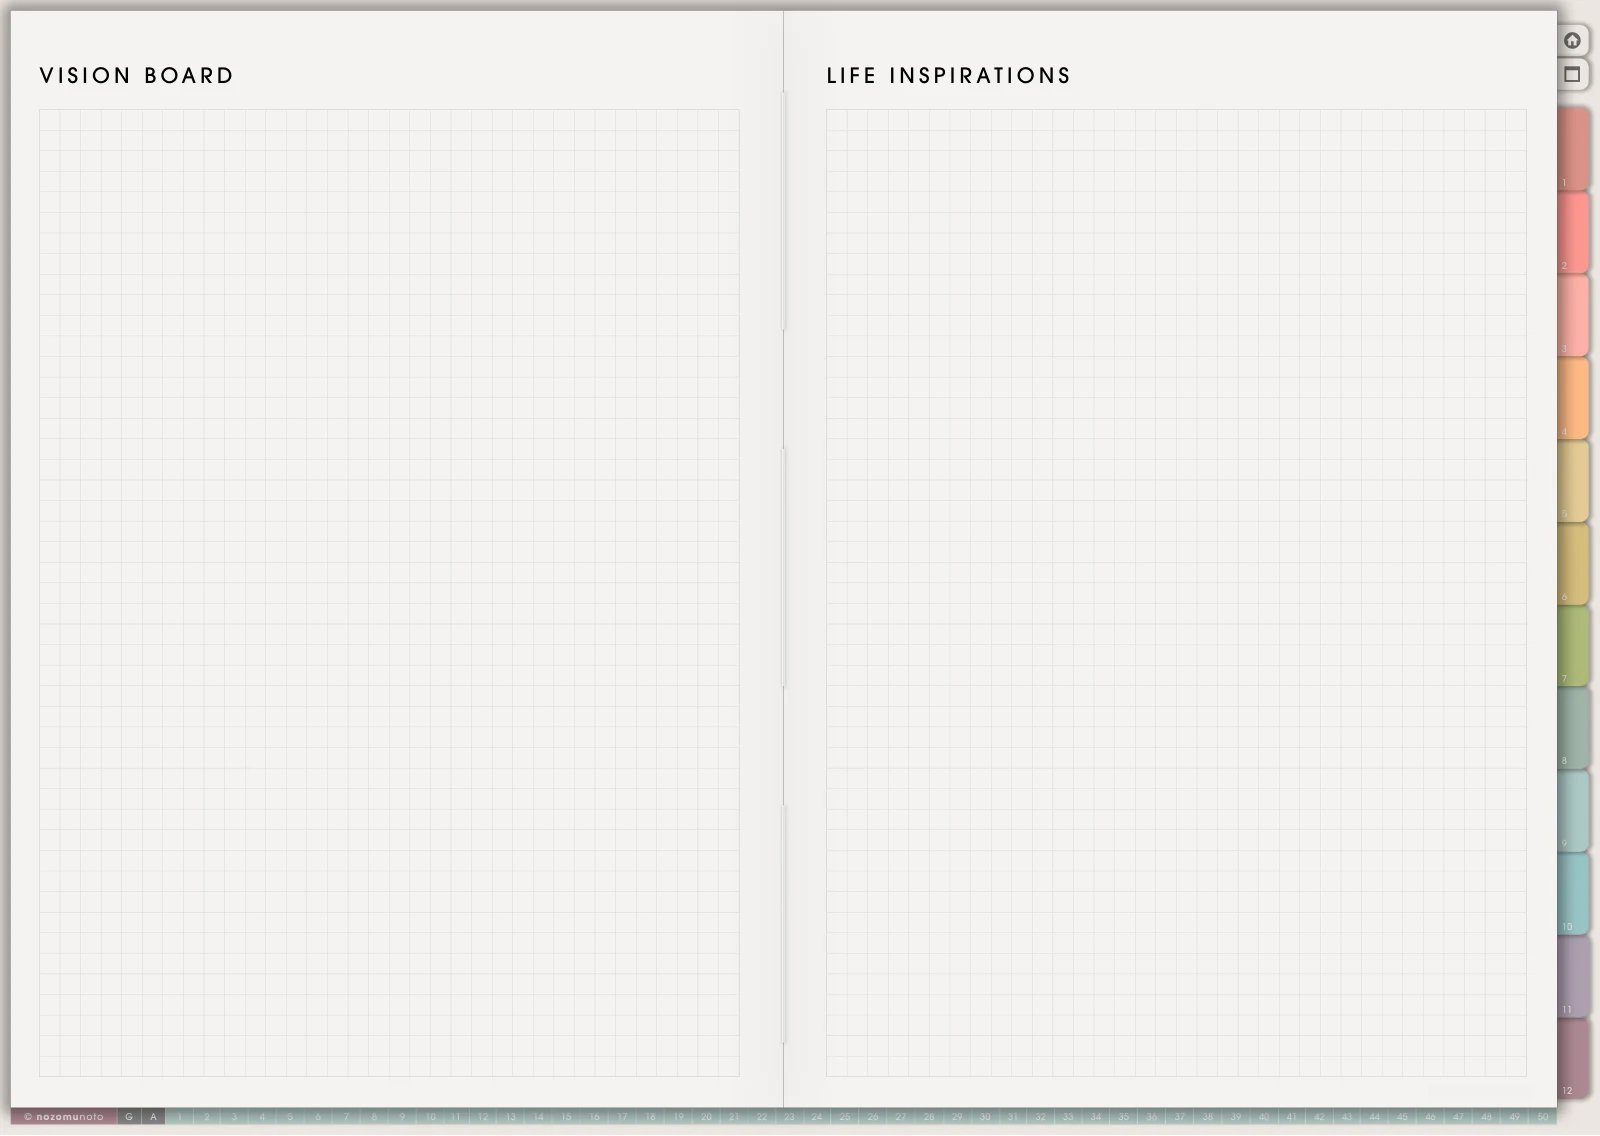Jump to week 23 in bottom bar
The width and height of the screenshot is (1600, 1136).
coord(789,1117)
